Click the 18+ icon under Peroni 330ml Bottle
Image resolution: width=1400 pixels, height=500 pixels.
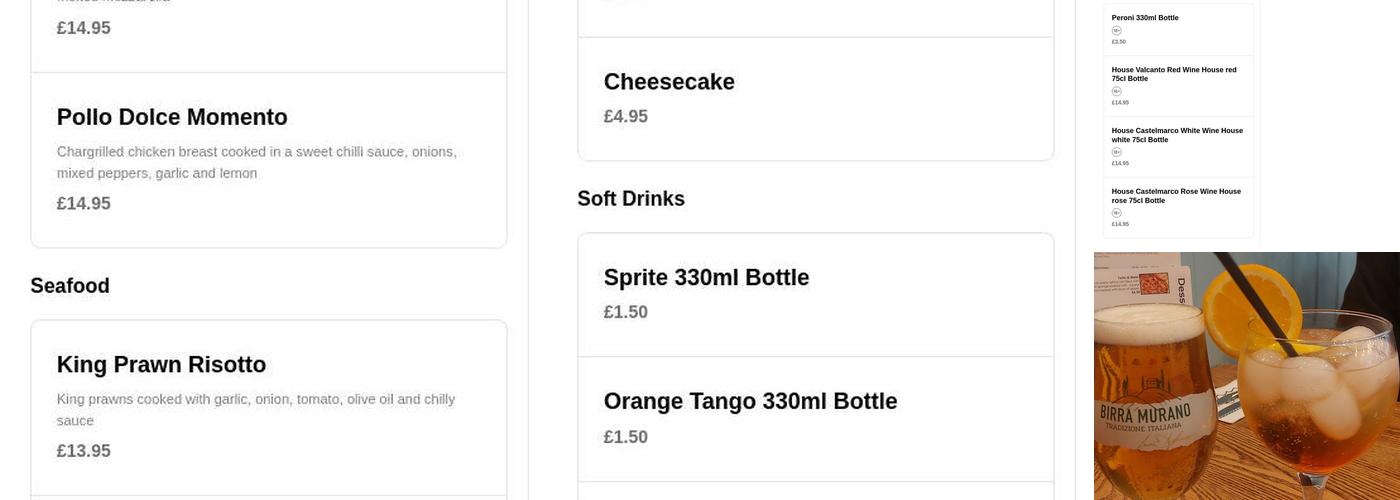pos(1117,31)
